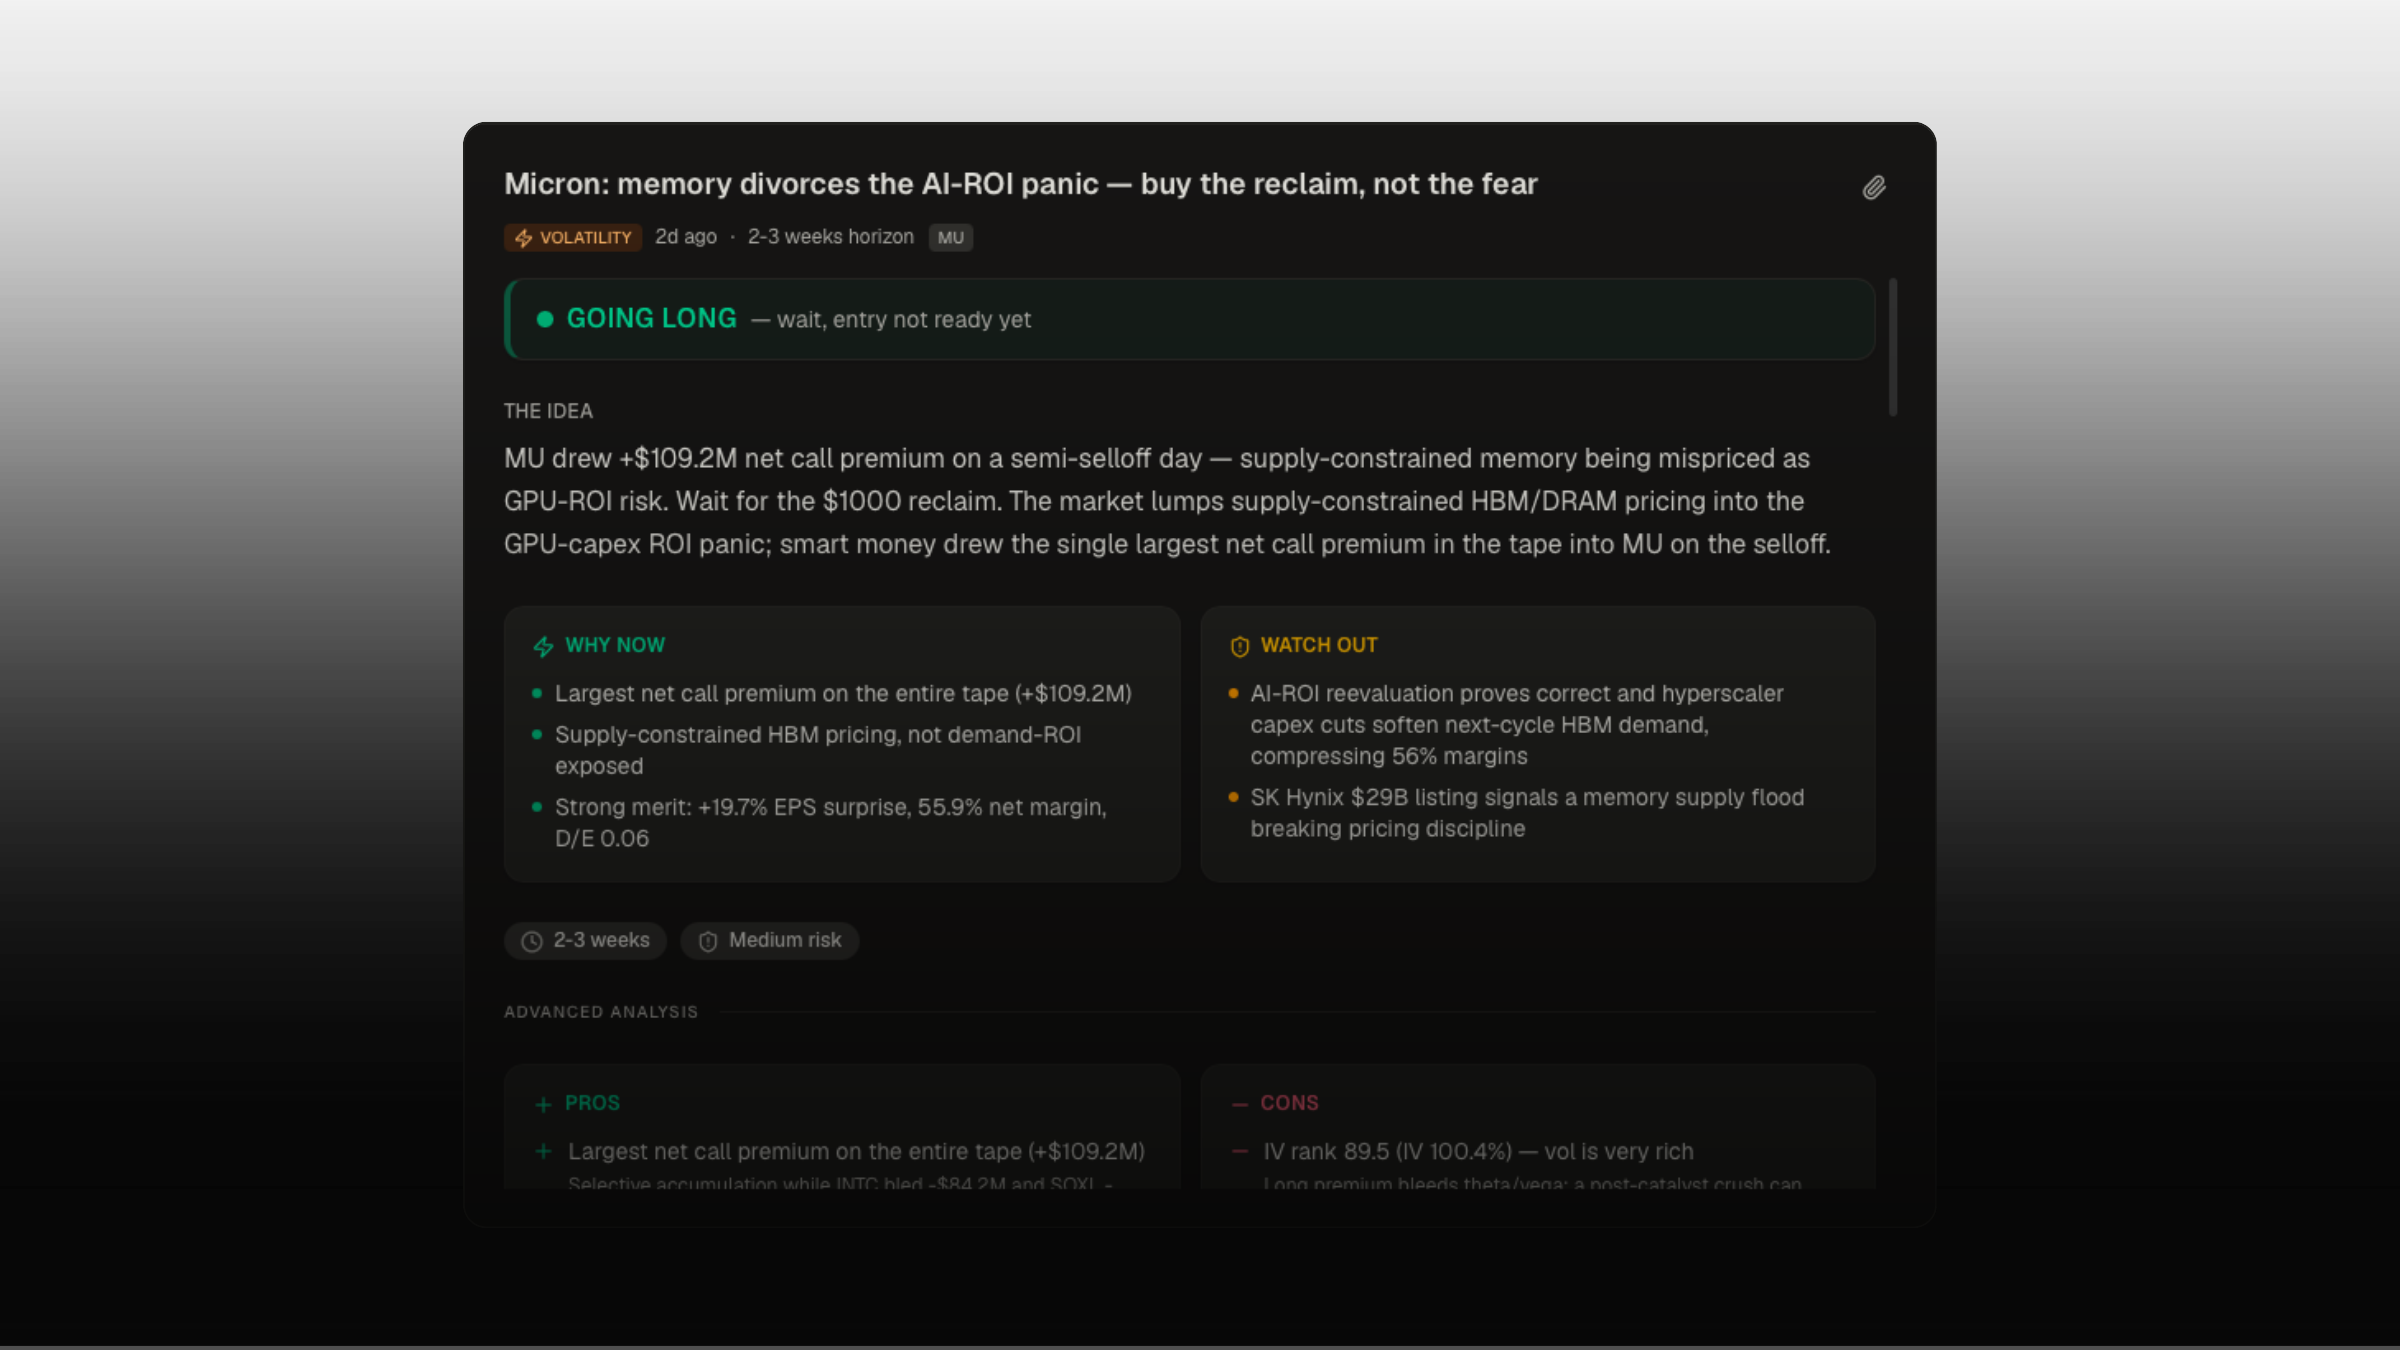Click the Micron idea title
The image size is (2400, 1350).
pos(1020,184)
